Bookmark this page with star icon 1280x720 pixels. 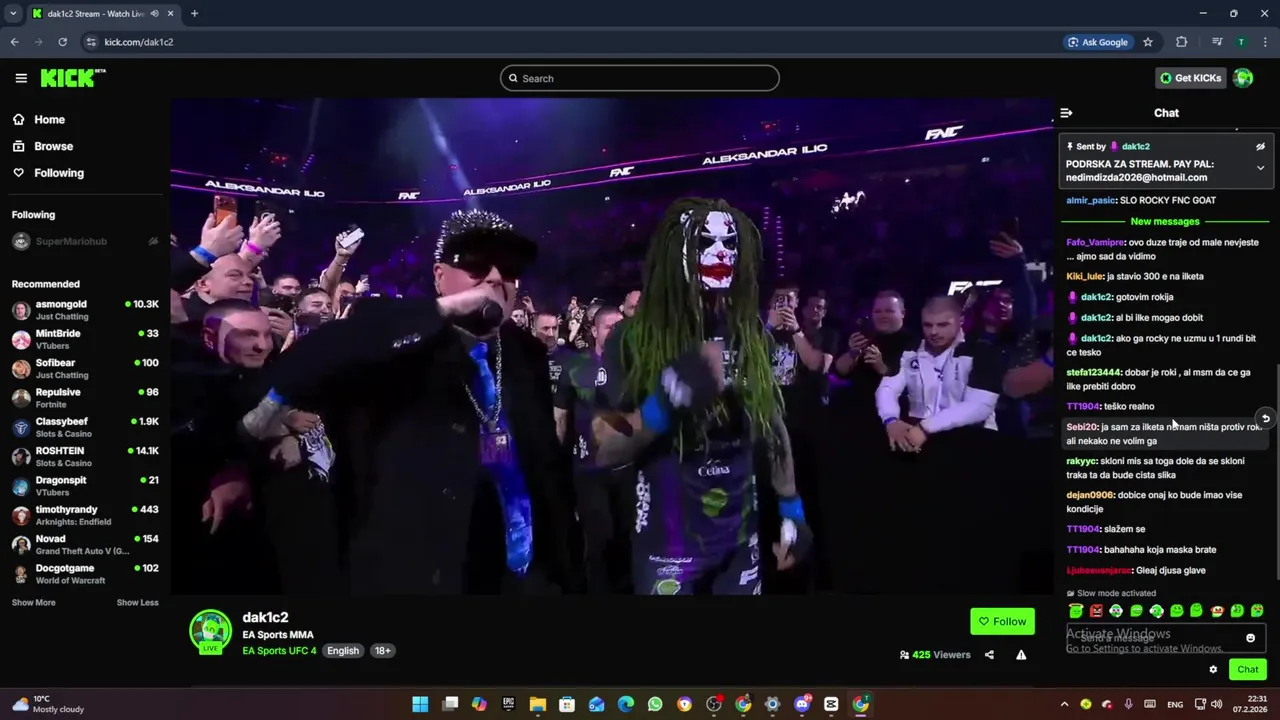[x=1148, y=42]
